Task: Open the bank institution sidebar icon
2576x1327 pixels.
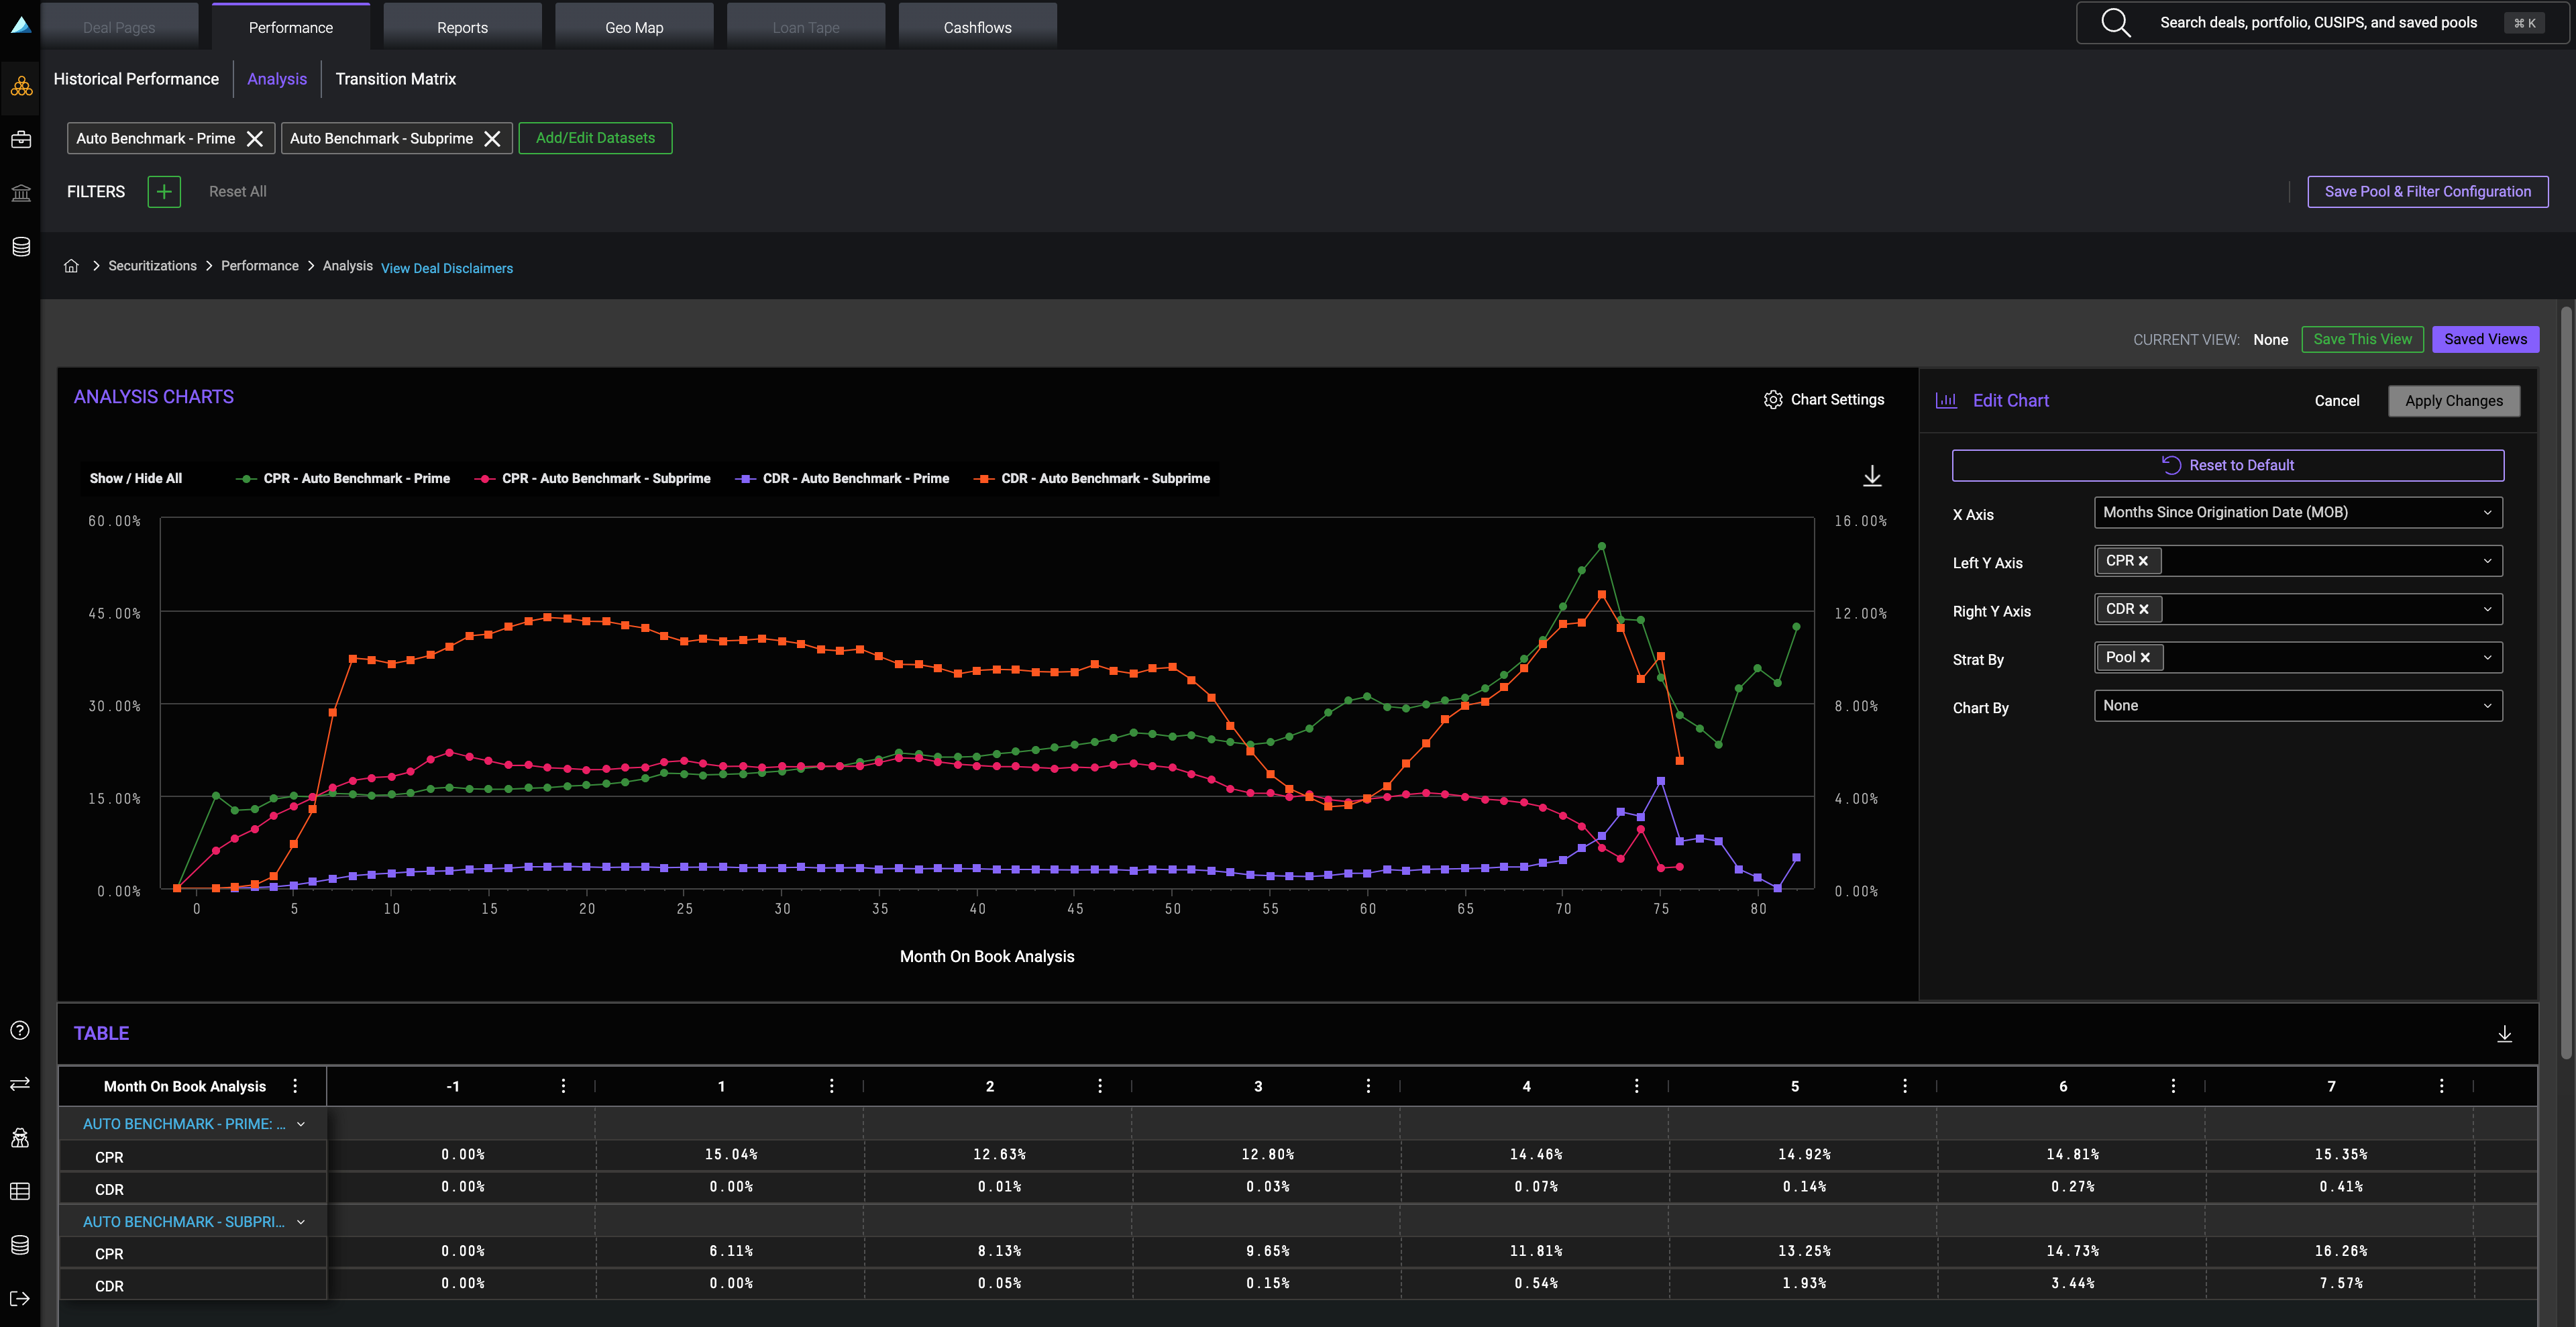Action: [x=21, y=193]
